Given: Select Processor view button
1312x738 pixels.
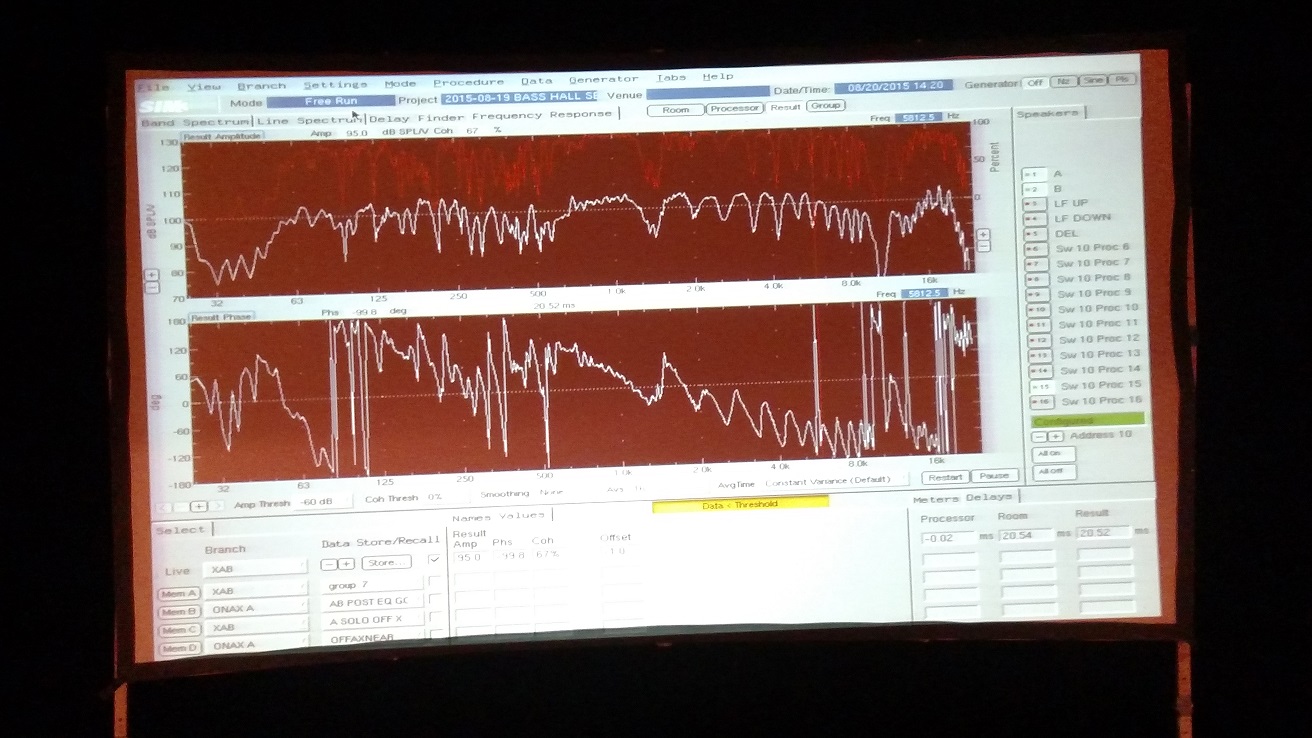Looking at the screenshot, I should pos(735,108).
